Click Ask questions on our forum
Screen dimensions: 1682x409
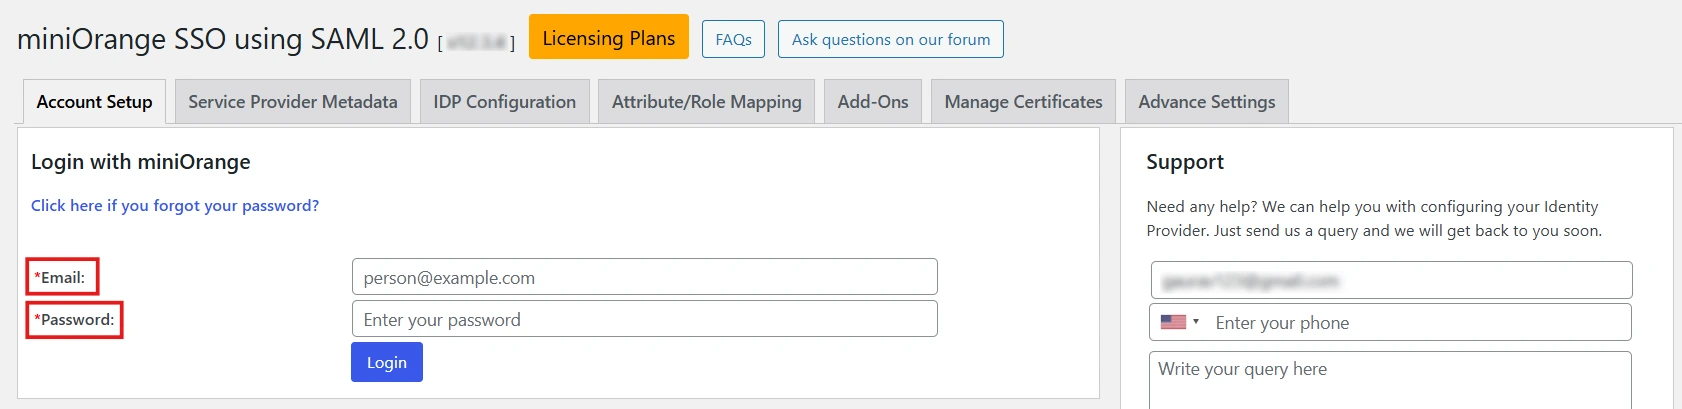click(x=890, y=39)
